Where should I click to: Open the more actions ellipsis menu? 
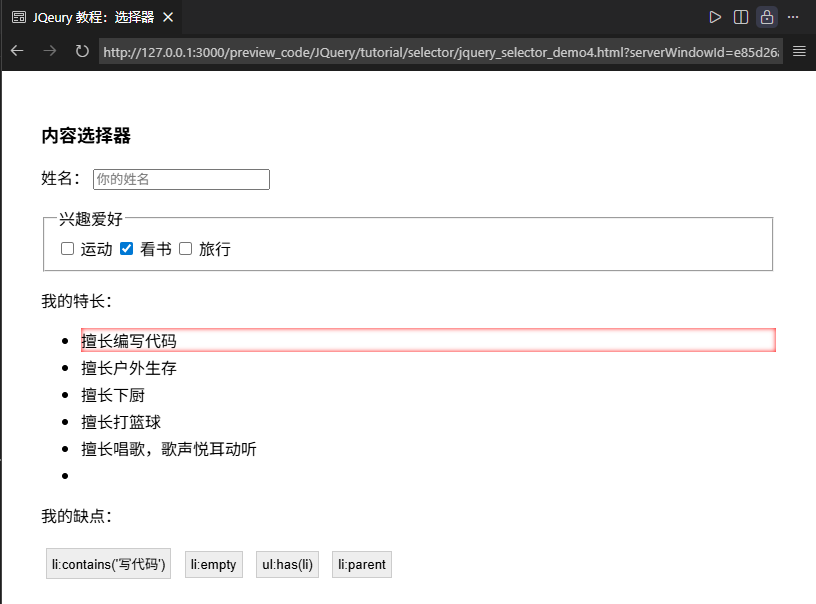pyautogui.click(x=793, y=17)
